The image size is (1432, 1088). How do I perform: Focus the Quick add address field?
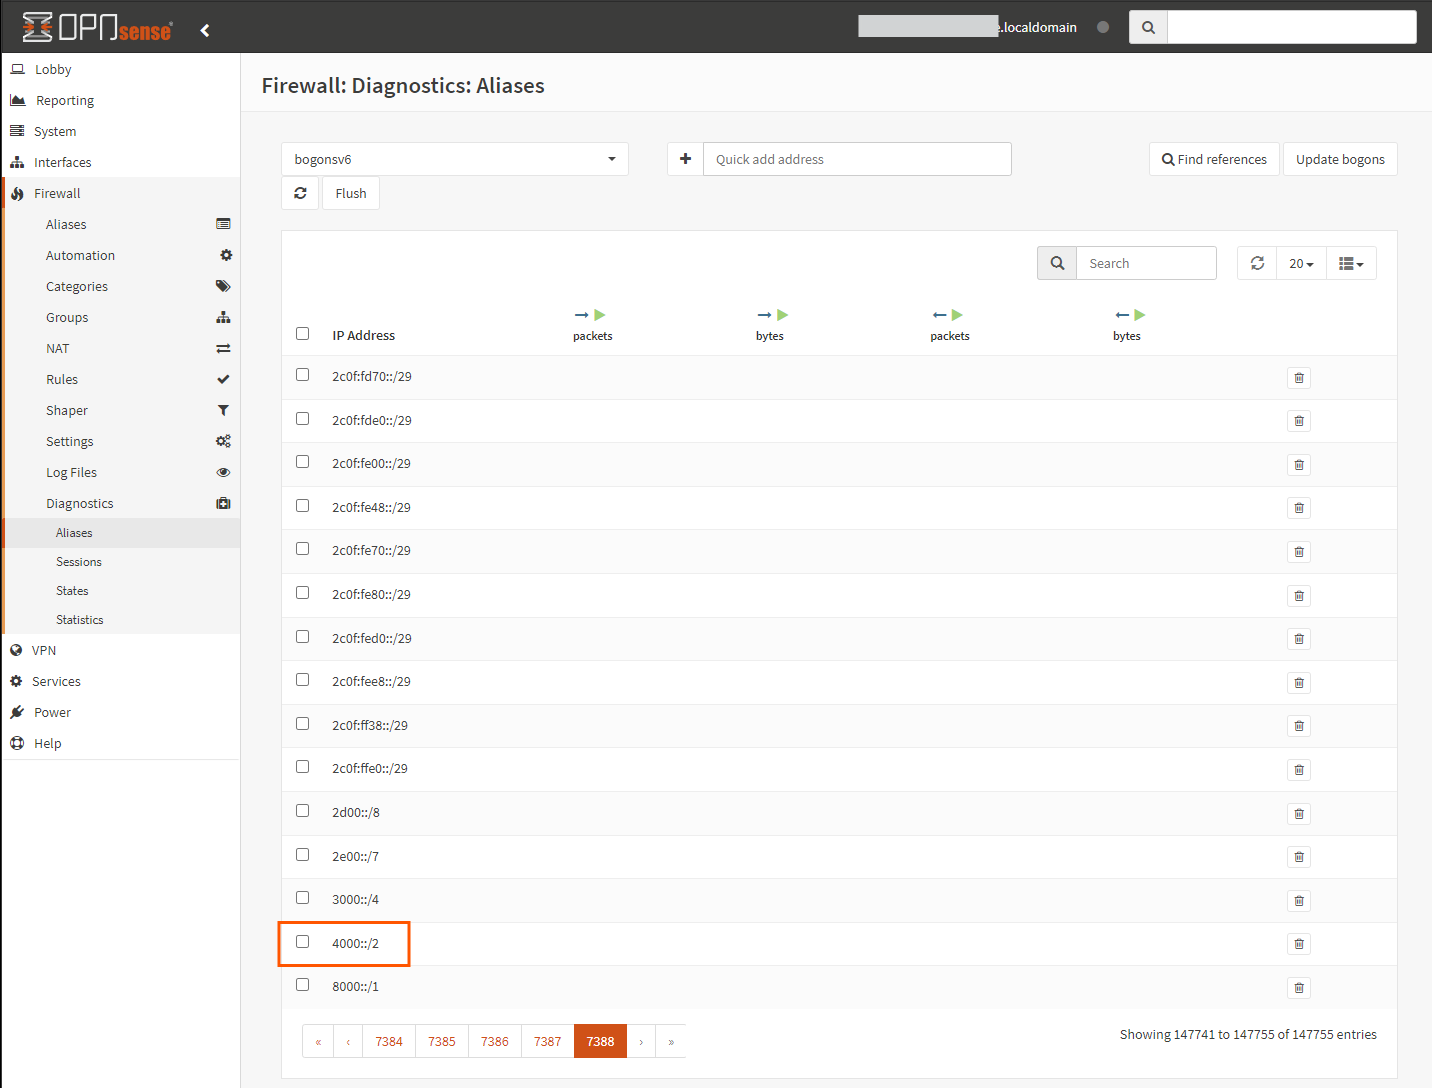[x=857, y=159]
